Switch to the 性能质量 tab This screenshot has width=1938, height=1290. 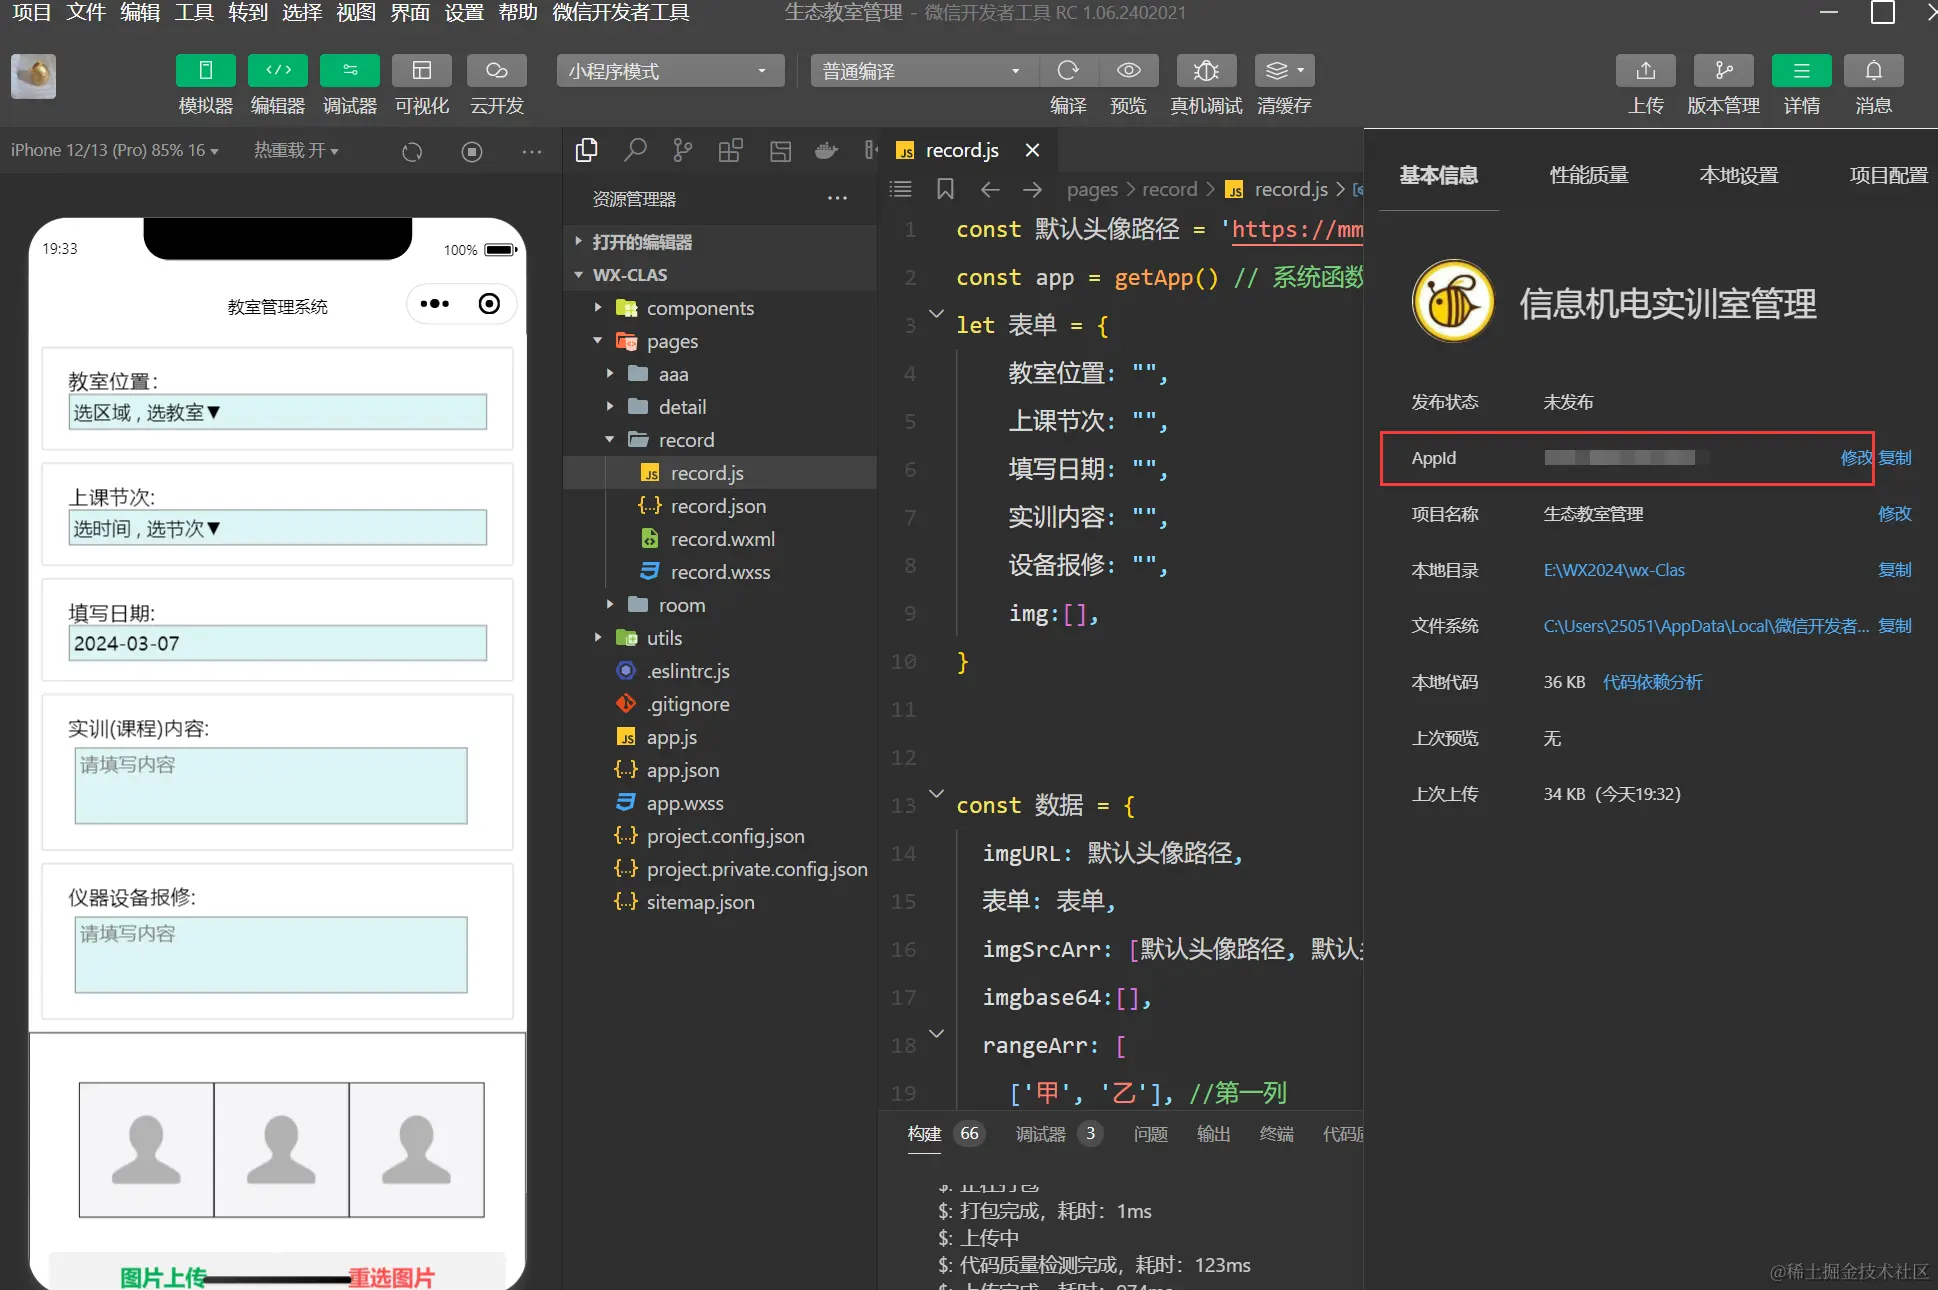[x=1588, y=174]
